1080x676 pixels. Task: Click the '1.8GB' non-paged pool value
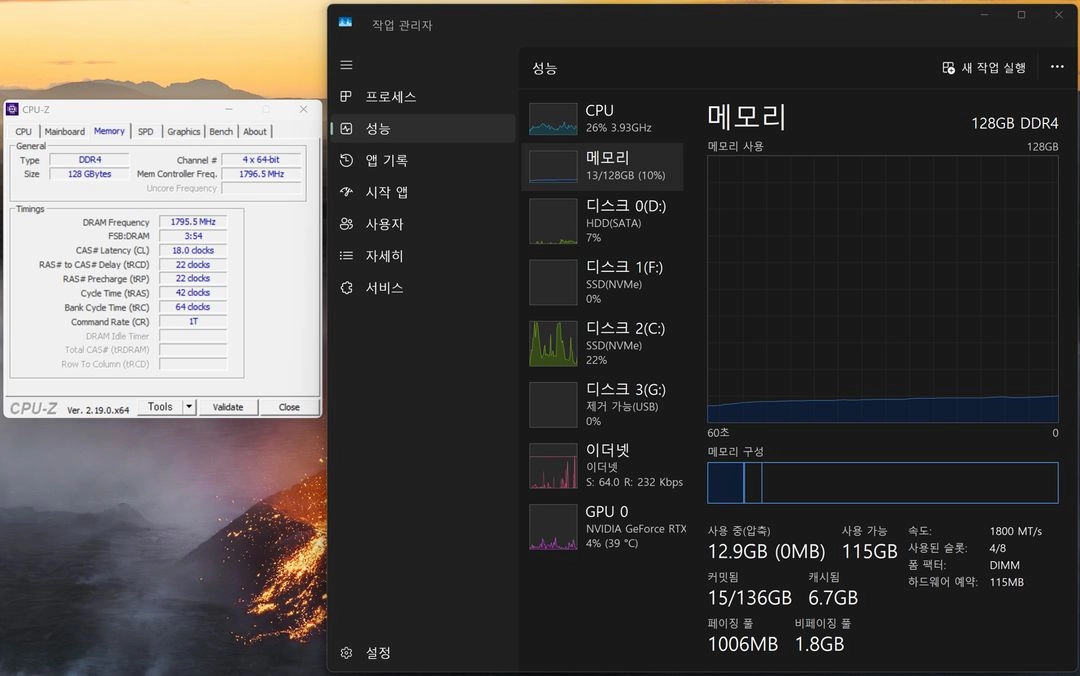click(819, 644)
